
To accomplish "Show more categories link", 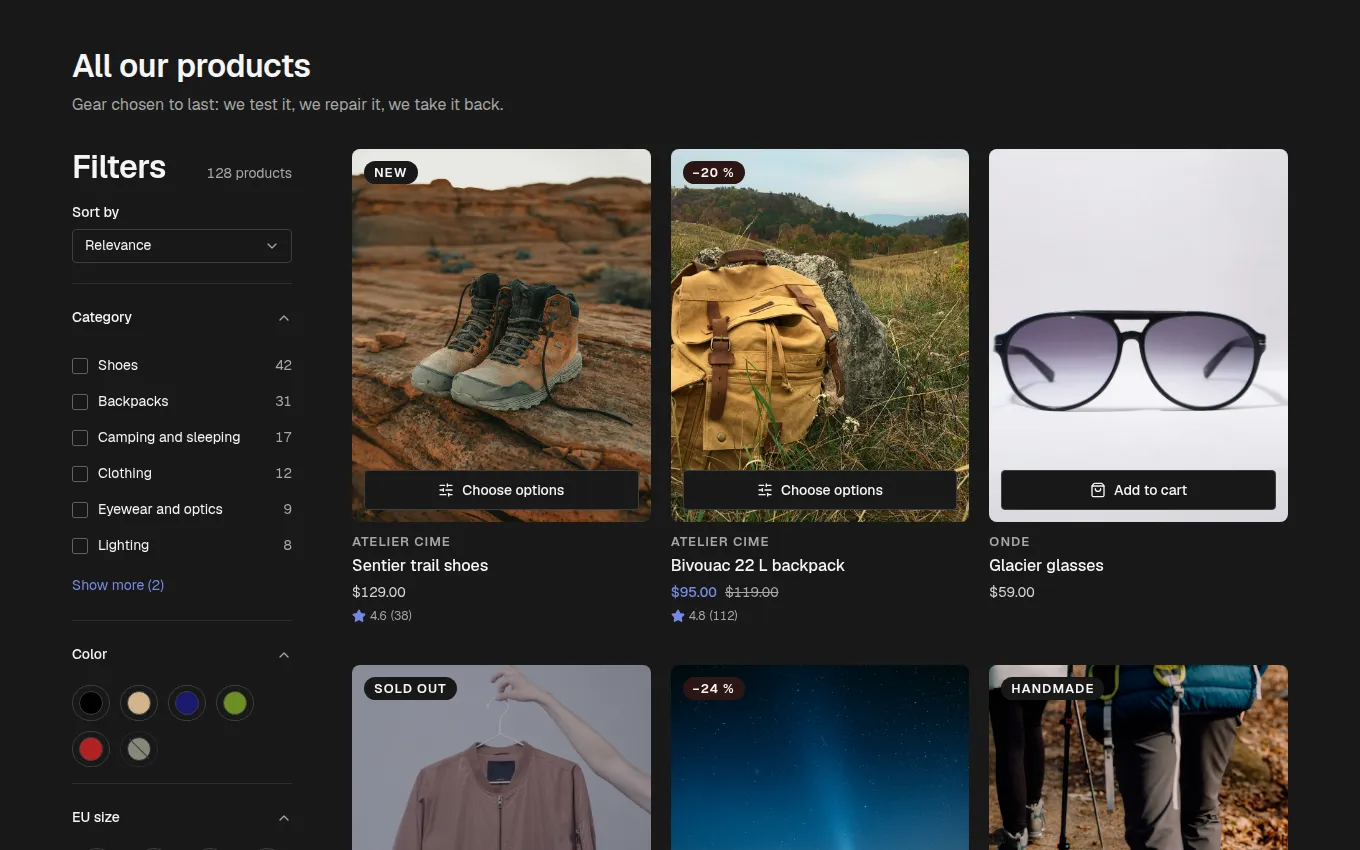I will coord(118,585).
